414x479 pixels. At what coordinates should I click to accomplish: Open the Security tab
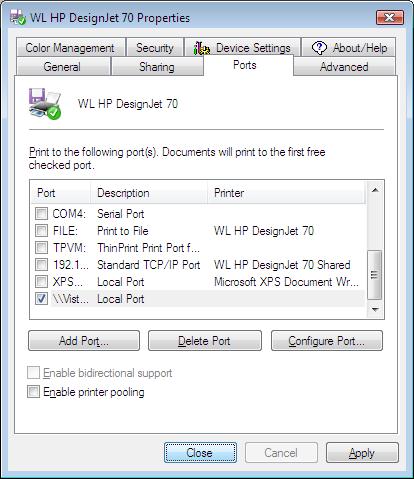155,48
